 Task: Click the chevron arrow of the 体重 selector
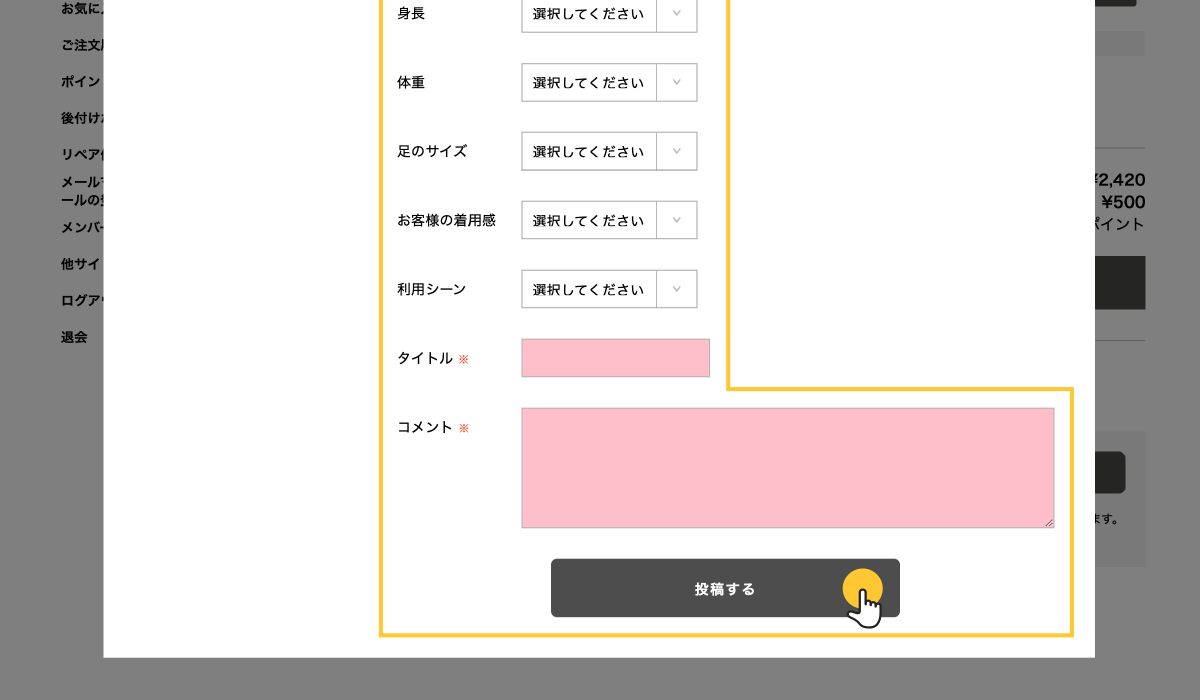[x=676, y=82]
